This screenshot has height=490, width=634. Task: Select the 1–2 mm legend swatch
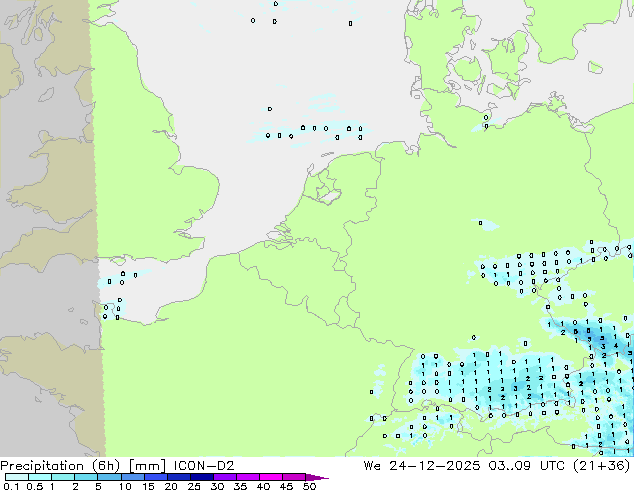(x=63, y=477)
